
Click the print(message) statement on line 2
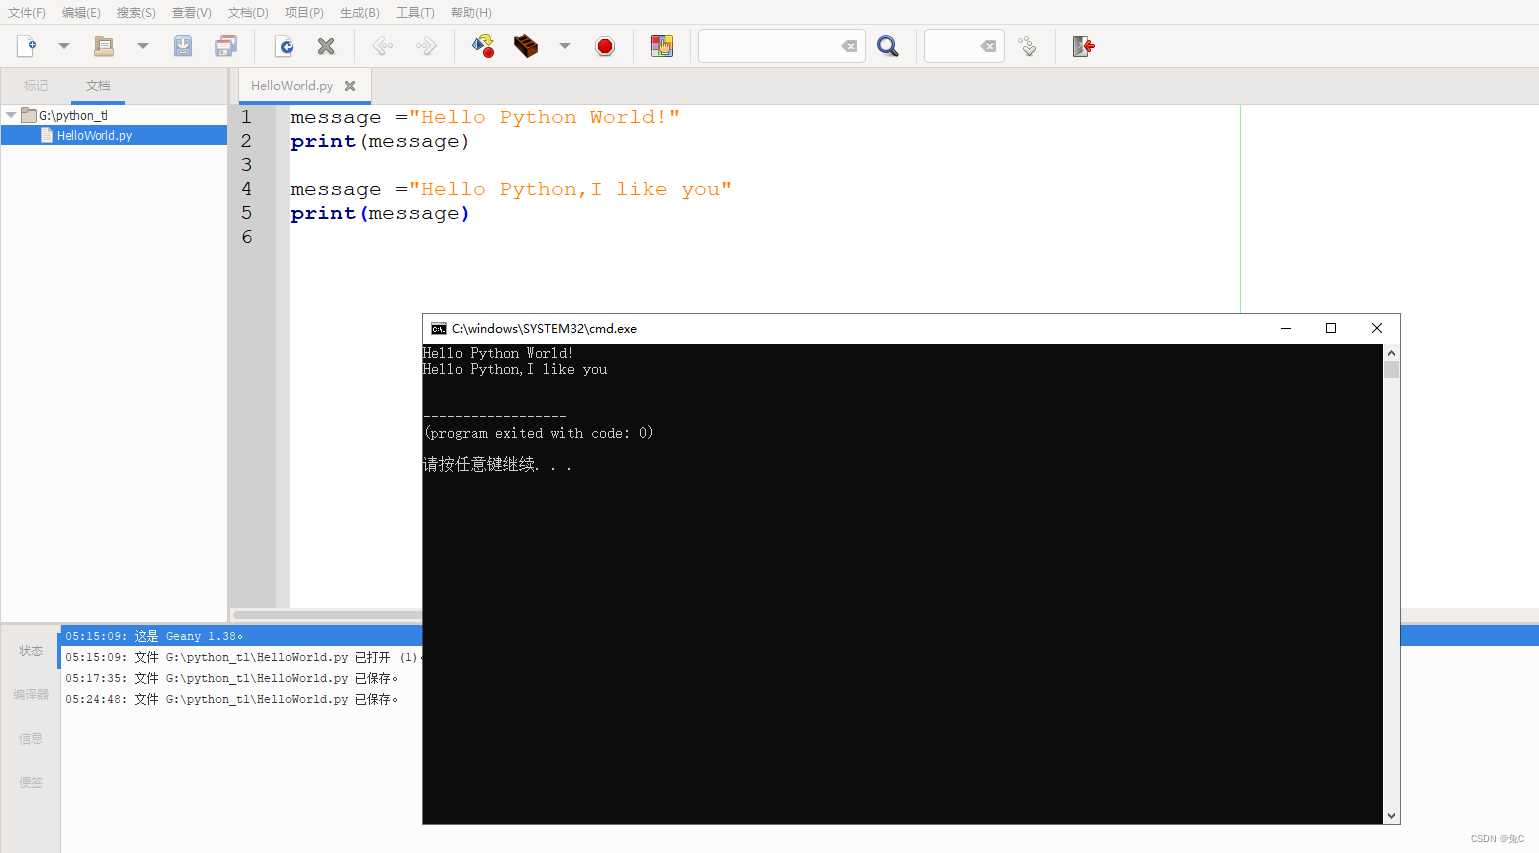point(380,141)
